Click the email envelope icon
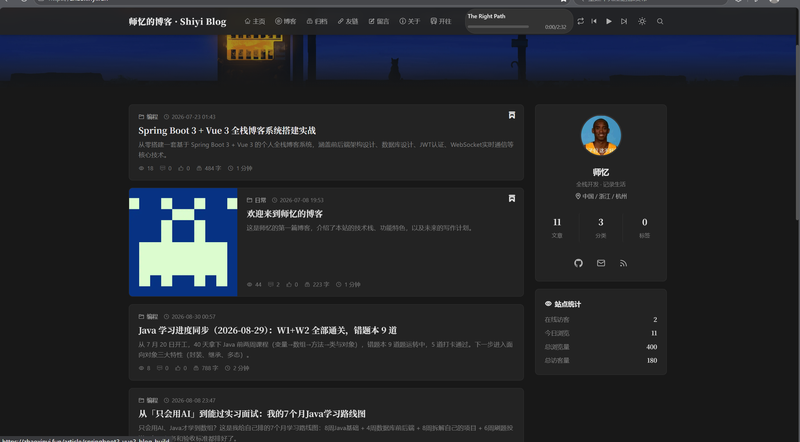 point(601,263)
